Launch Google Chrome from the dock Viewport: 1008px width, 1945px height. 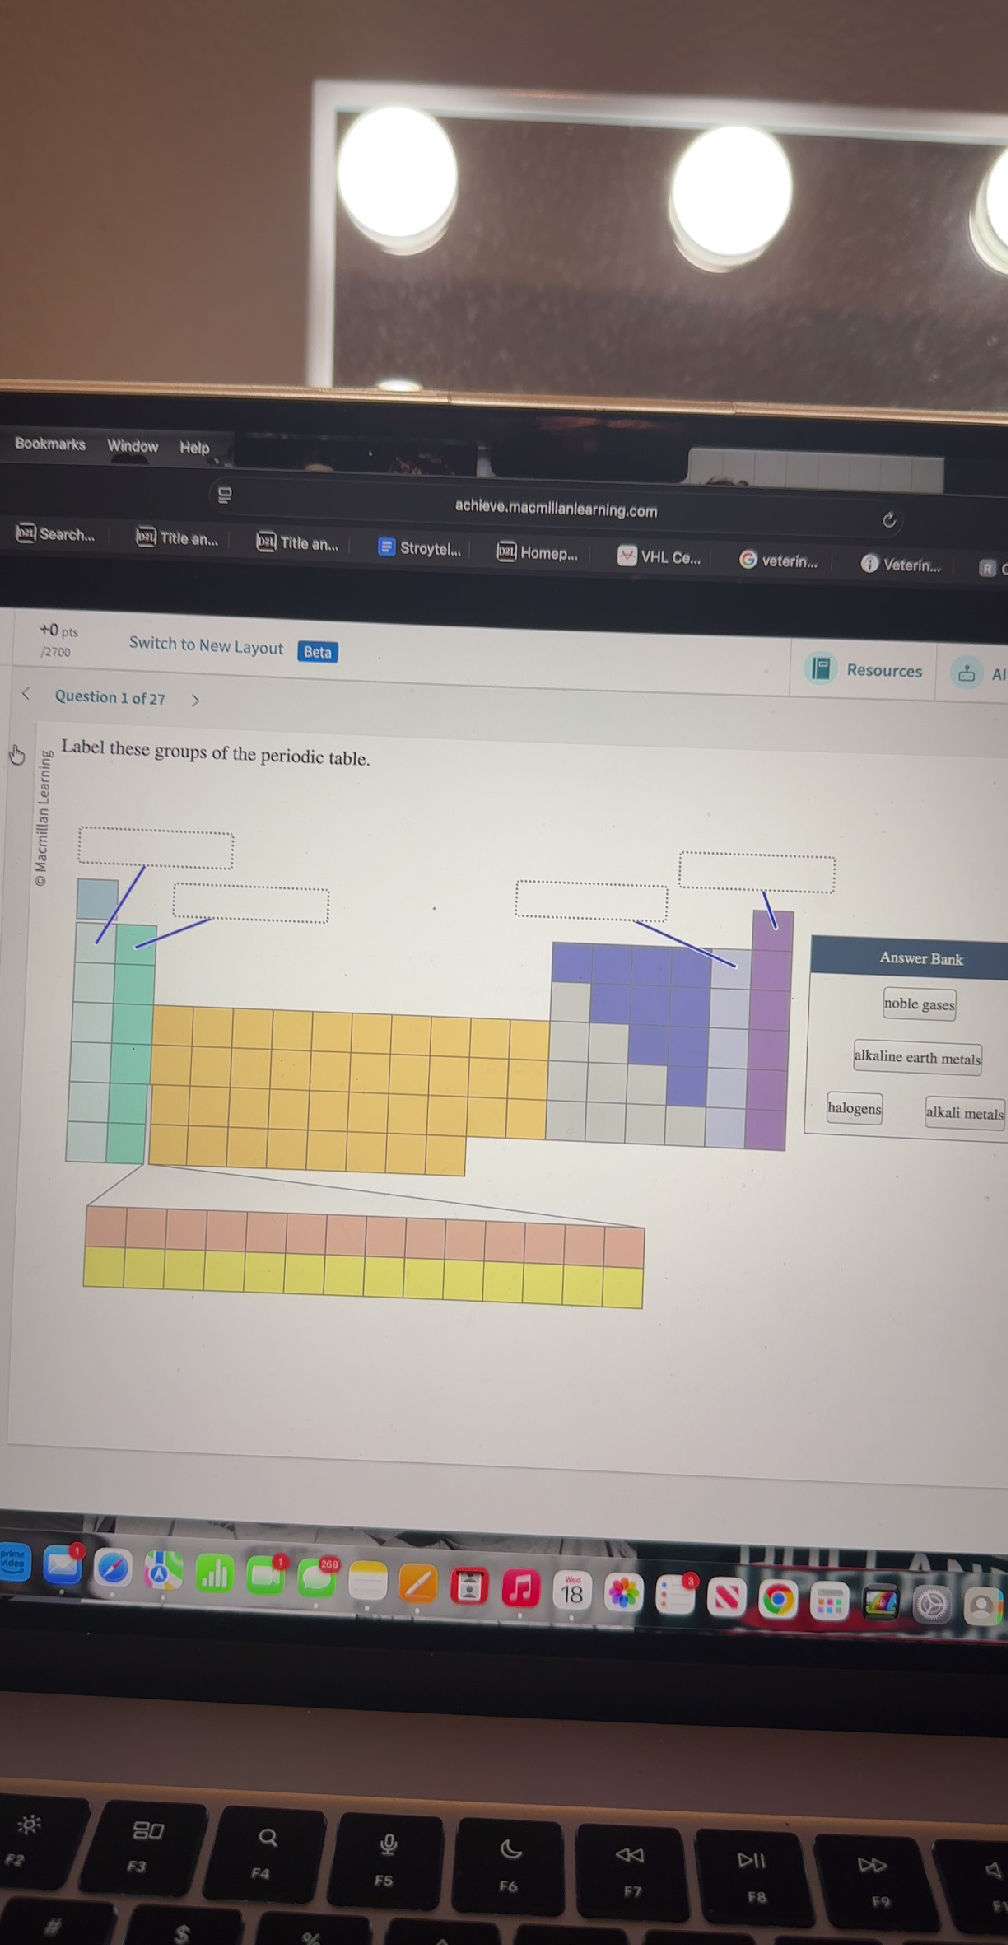tap(778, 1601)
